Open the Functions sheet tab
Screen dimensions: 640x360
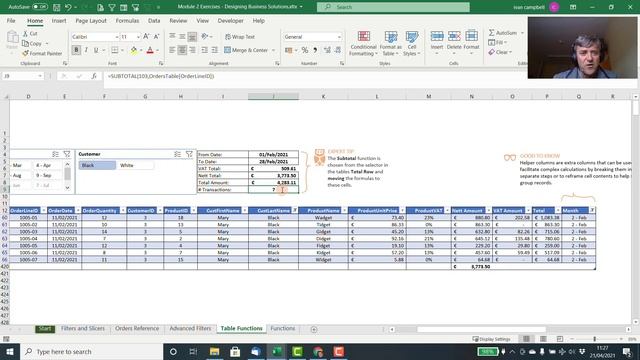[282, 328]
